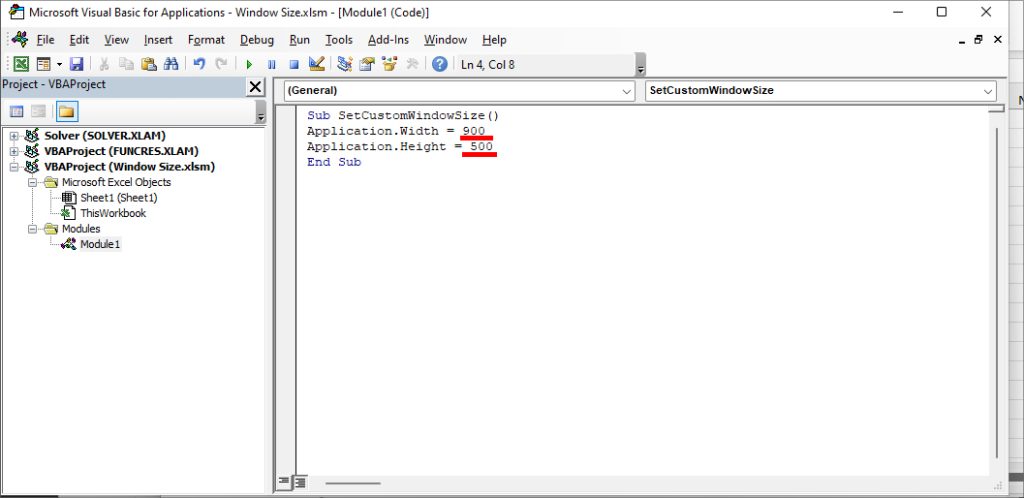Toggle Folders view in Project panel
1024x498 pixels.
coord(66,111)
